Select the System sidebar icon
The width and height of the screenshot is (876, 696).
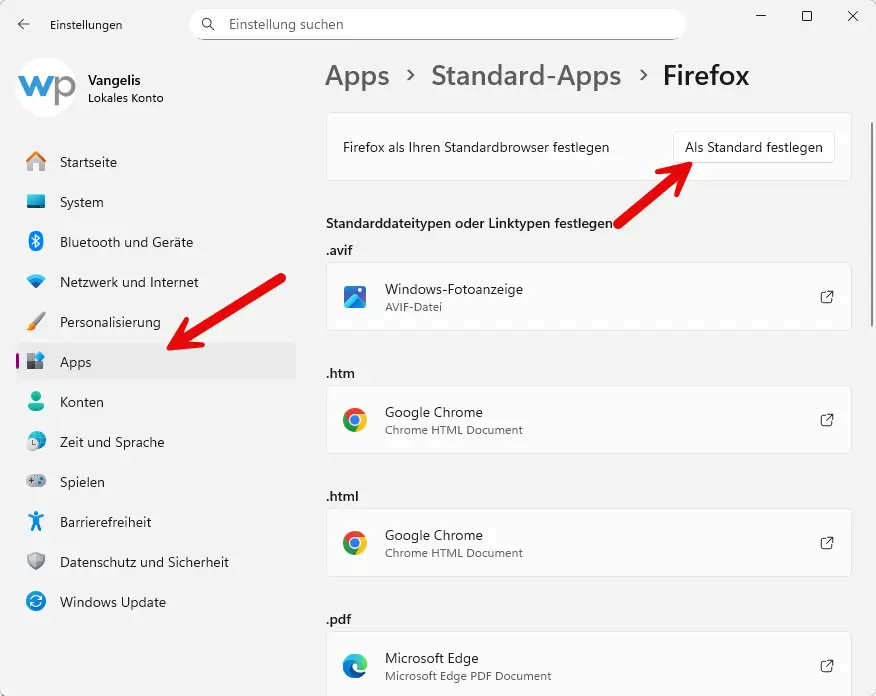(x=36, y=202)
